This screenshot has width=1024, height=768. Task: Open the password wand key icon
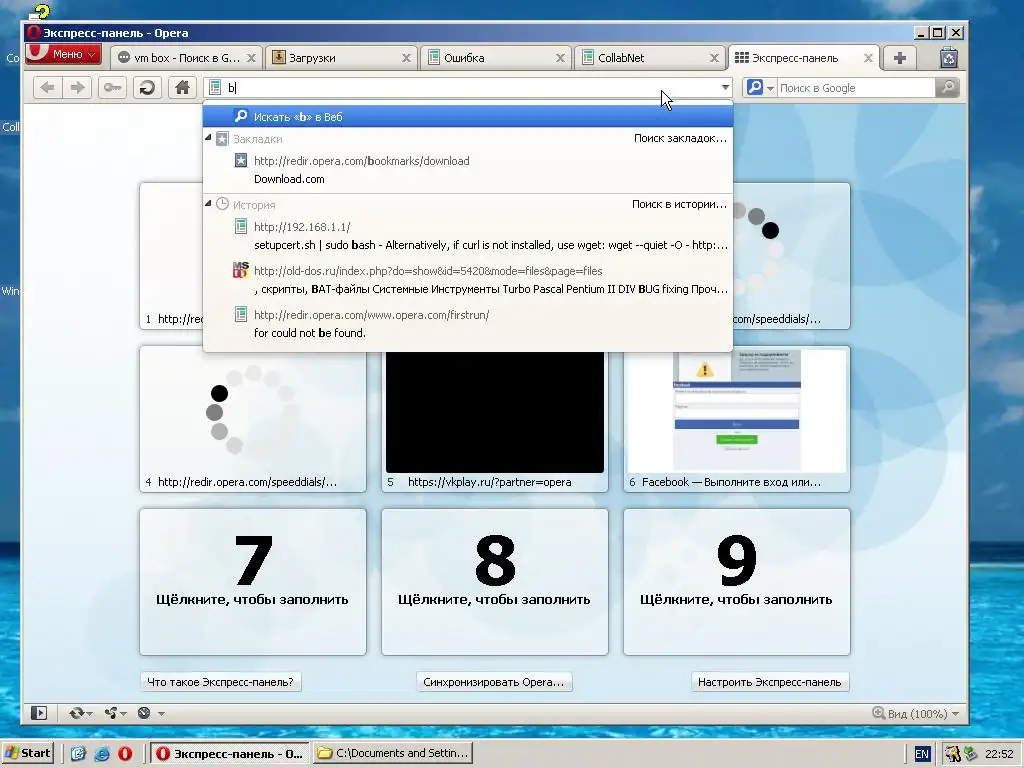[x=112, y=88]
